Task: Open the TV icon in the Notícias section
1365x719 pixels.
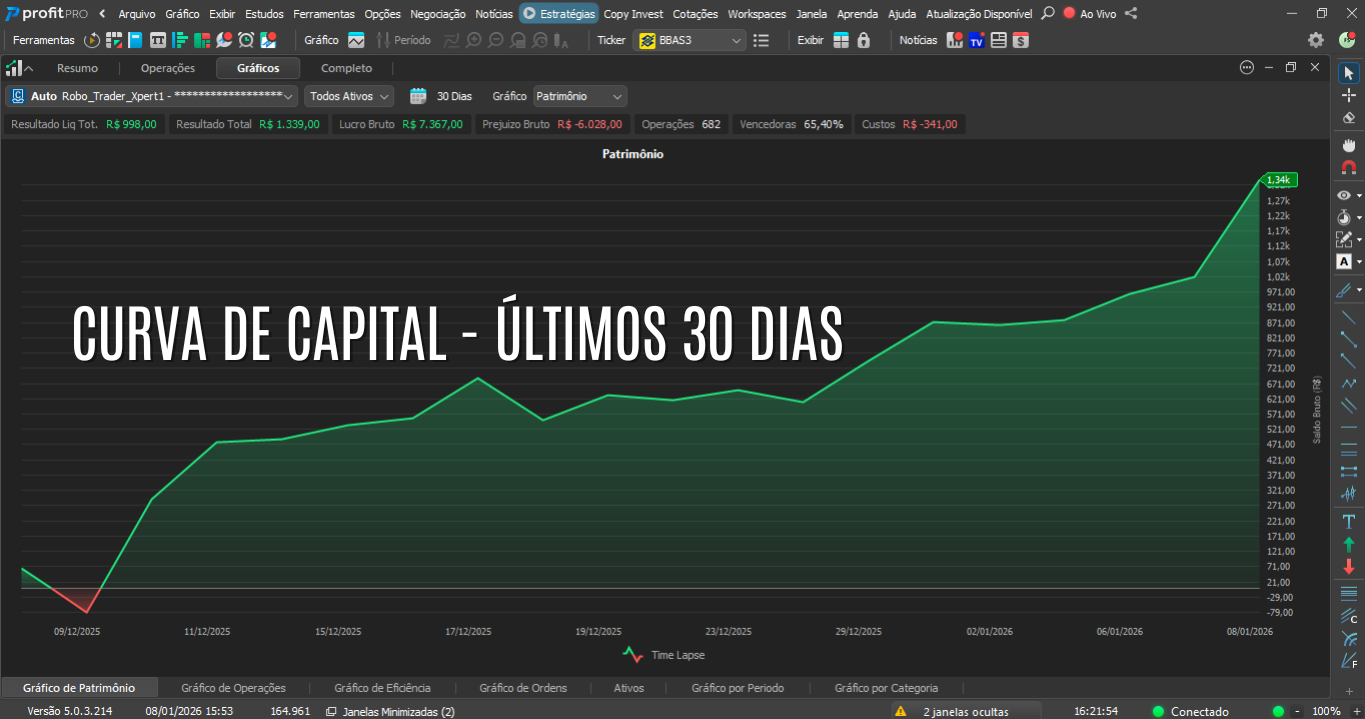Action: click(976, 40)
